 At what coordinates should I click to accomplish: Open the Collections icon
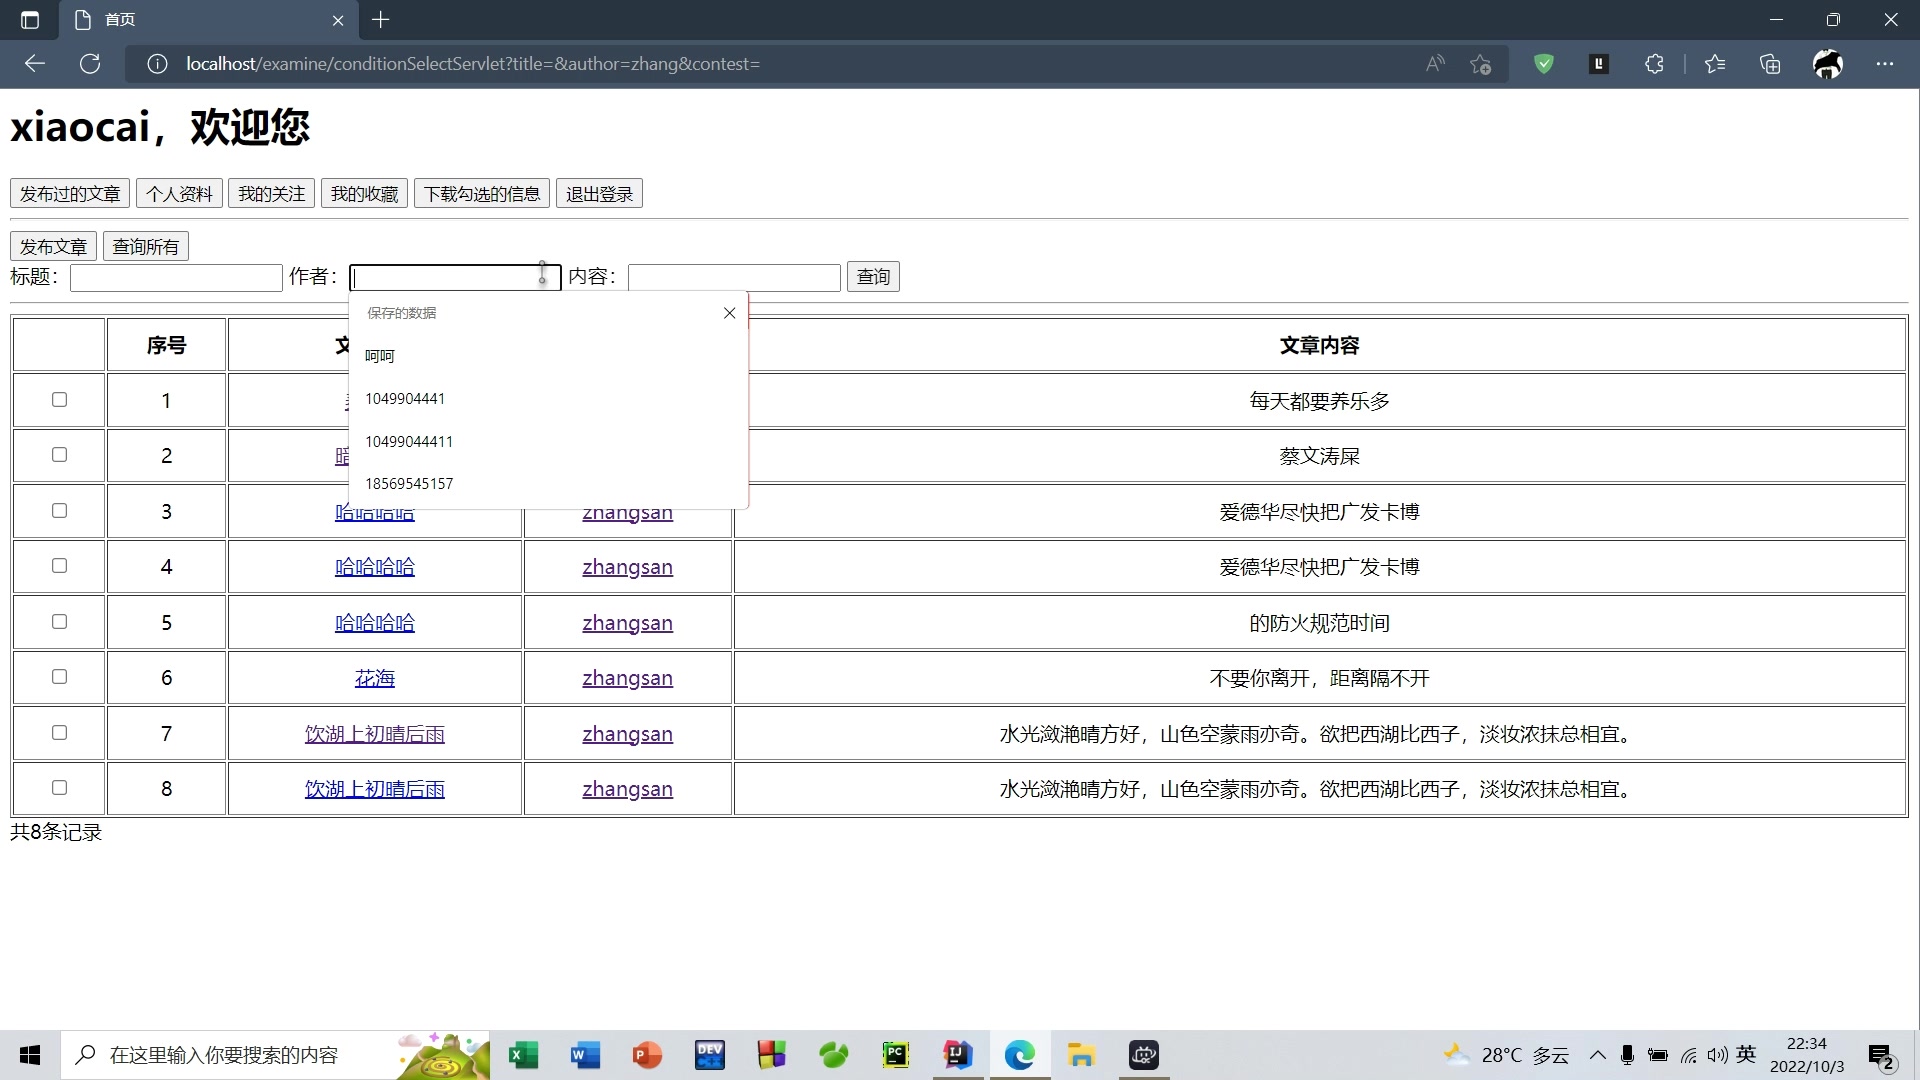pyautogui.click(x=1770, y=64)
